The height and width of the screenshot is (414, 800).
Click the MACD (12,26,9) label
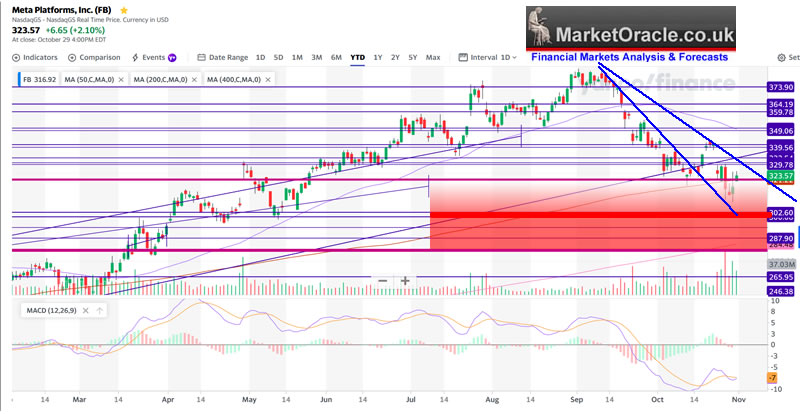pyautogui.click(x=51, y=310)
